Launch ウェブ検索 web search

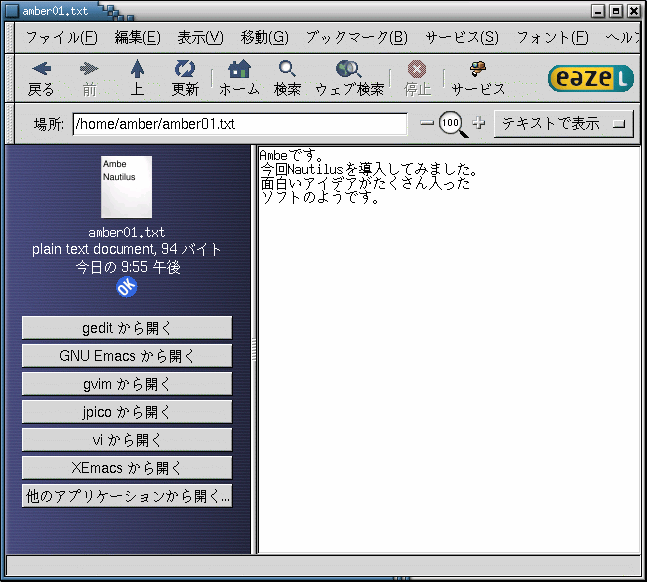point(349,77)
